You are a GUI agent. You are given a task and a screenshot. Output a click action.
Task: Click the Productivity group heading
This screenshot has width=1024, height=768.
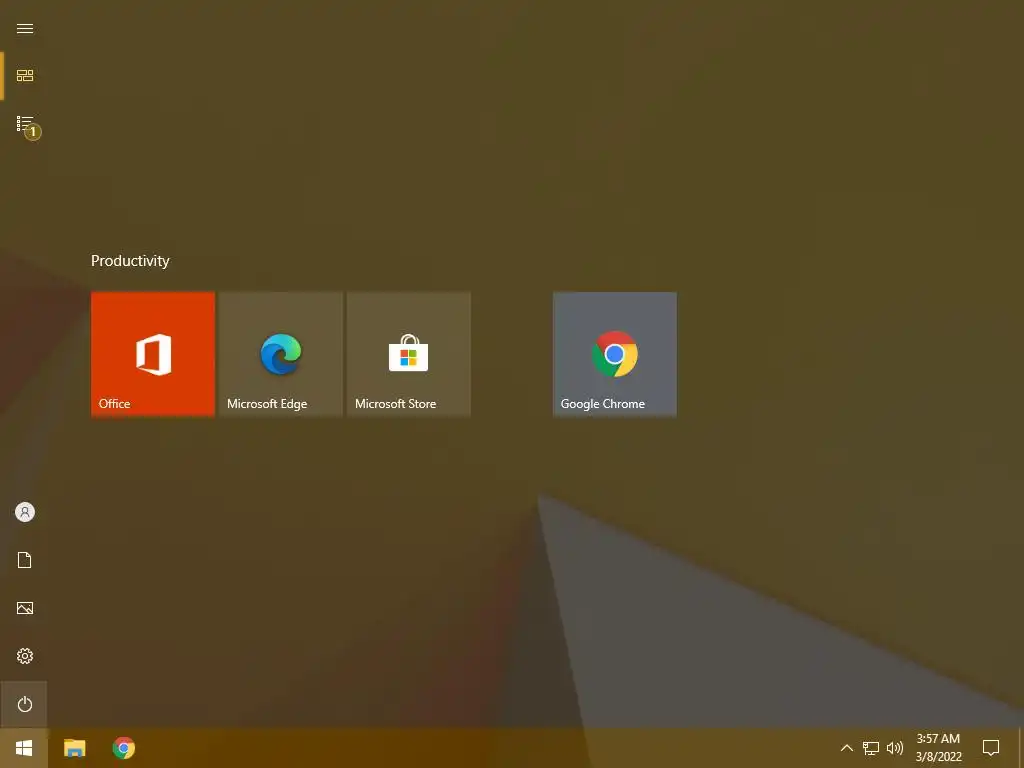[130, 261]
